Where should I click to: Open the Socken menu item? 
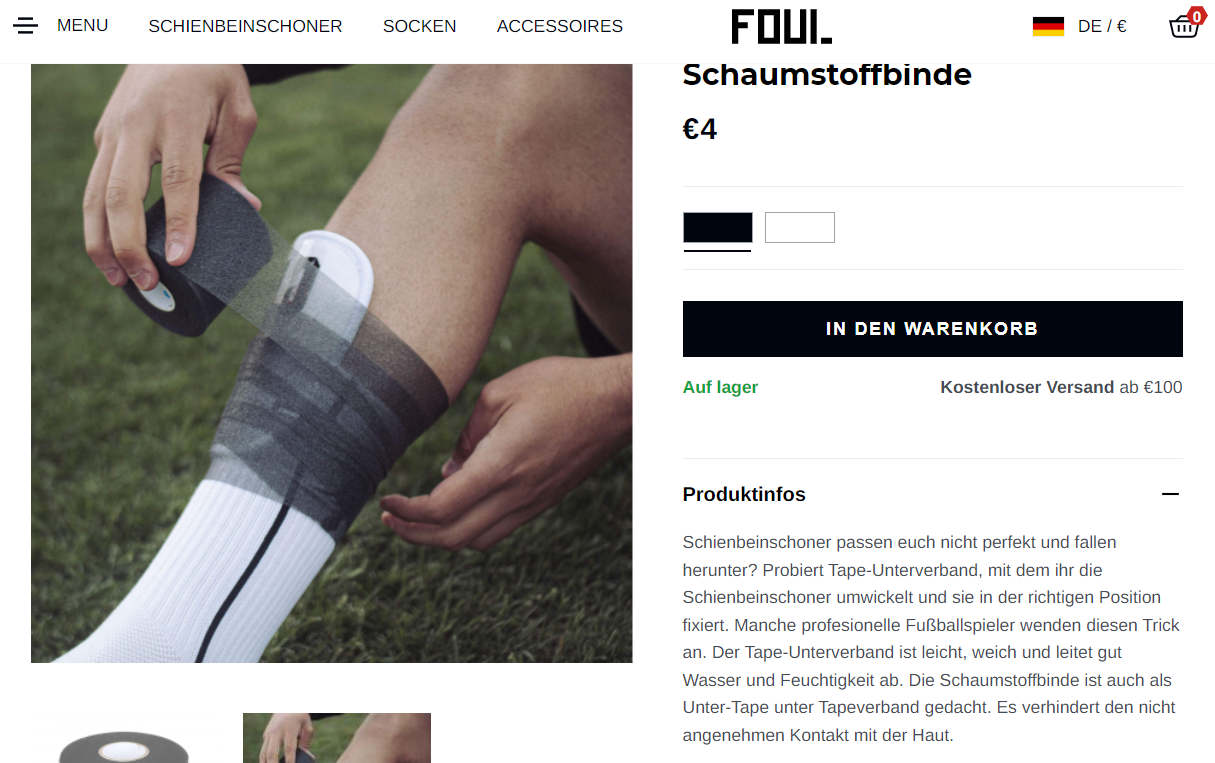[x=419, y=26]
